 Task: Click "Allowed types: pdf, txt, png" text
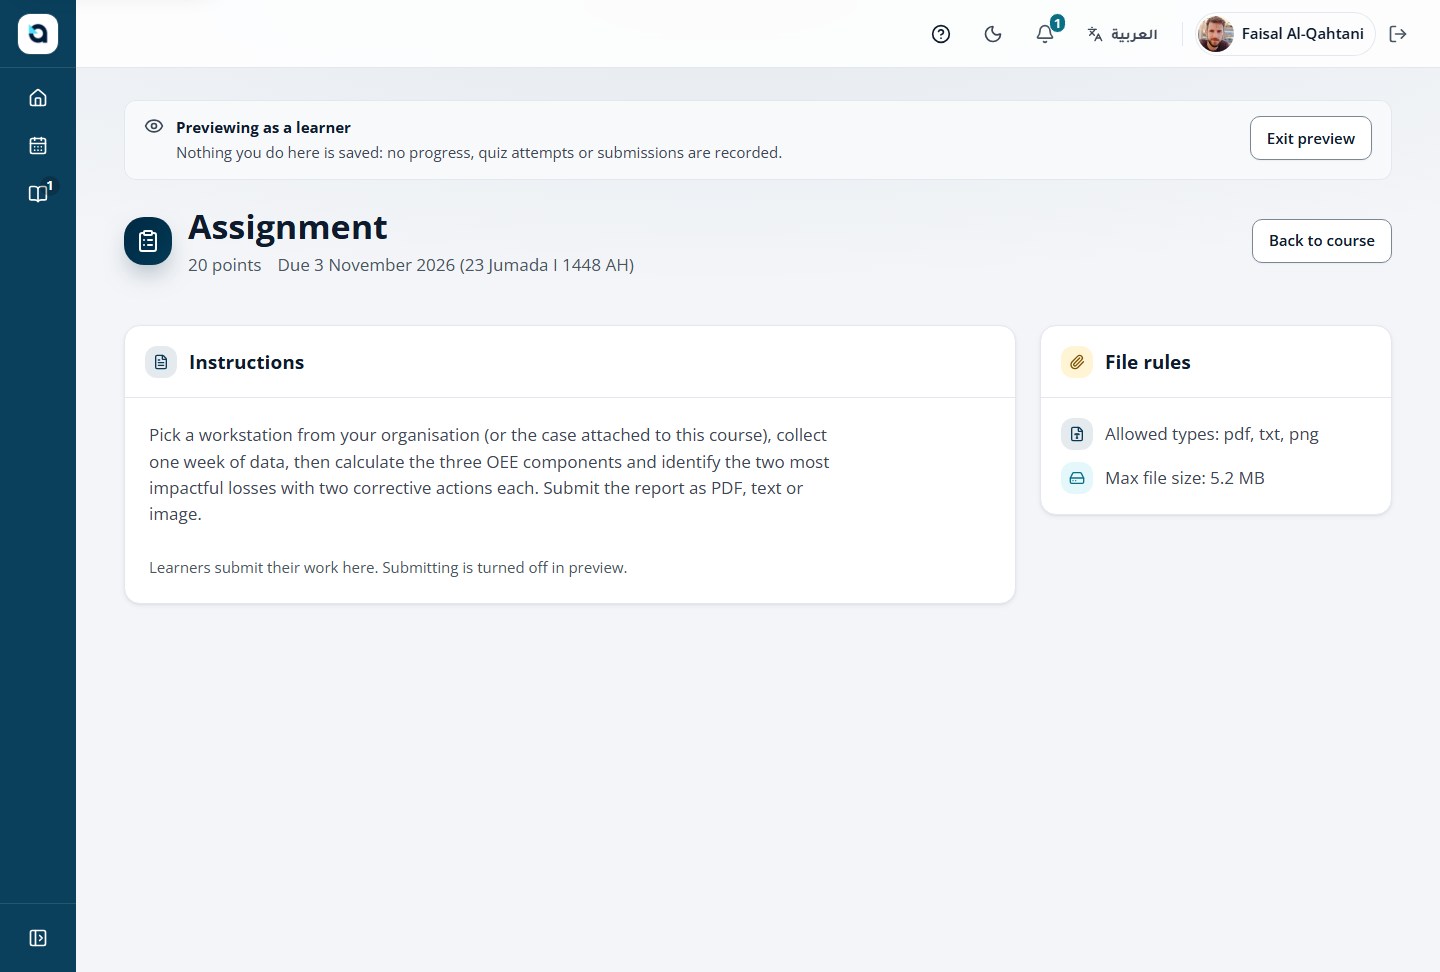[x=1212, y=434]
